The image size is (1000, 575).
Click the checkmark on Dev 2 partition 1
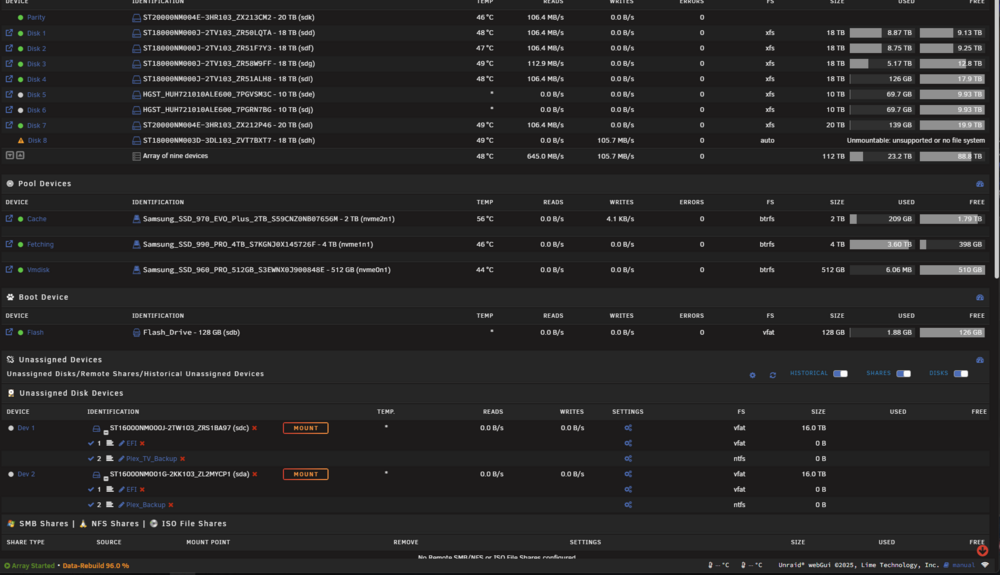(x=91, y=489)
